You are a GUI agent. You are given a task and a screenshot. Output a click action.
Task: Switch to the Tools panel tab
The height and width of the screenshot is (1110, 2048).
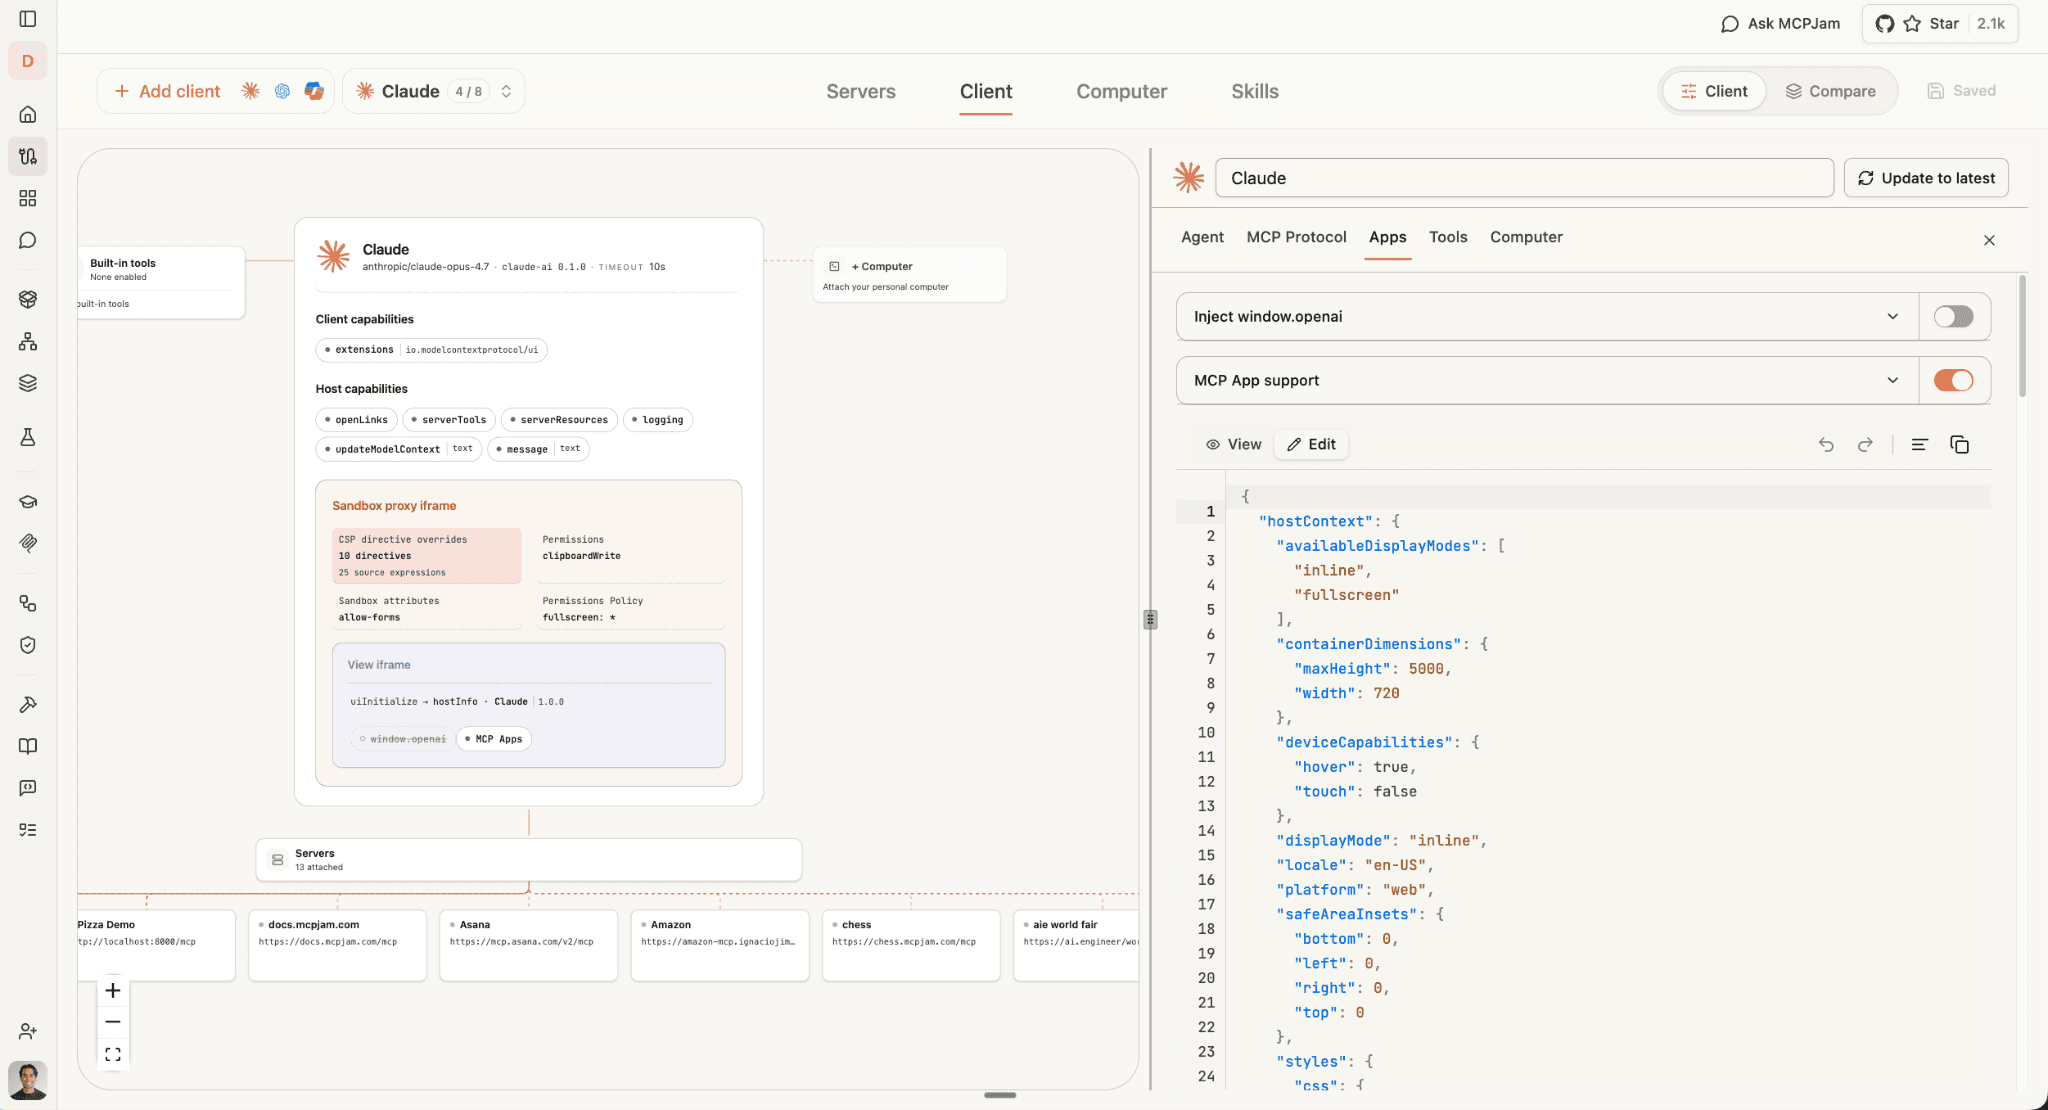[x=1447, y=237]
